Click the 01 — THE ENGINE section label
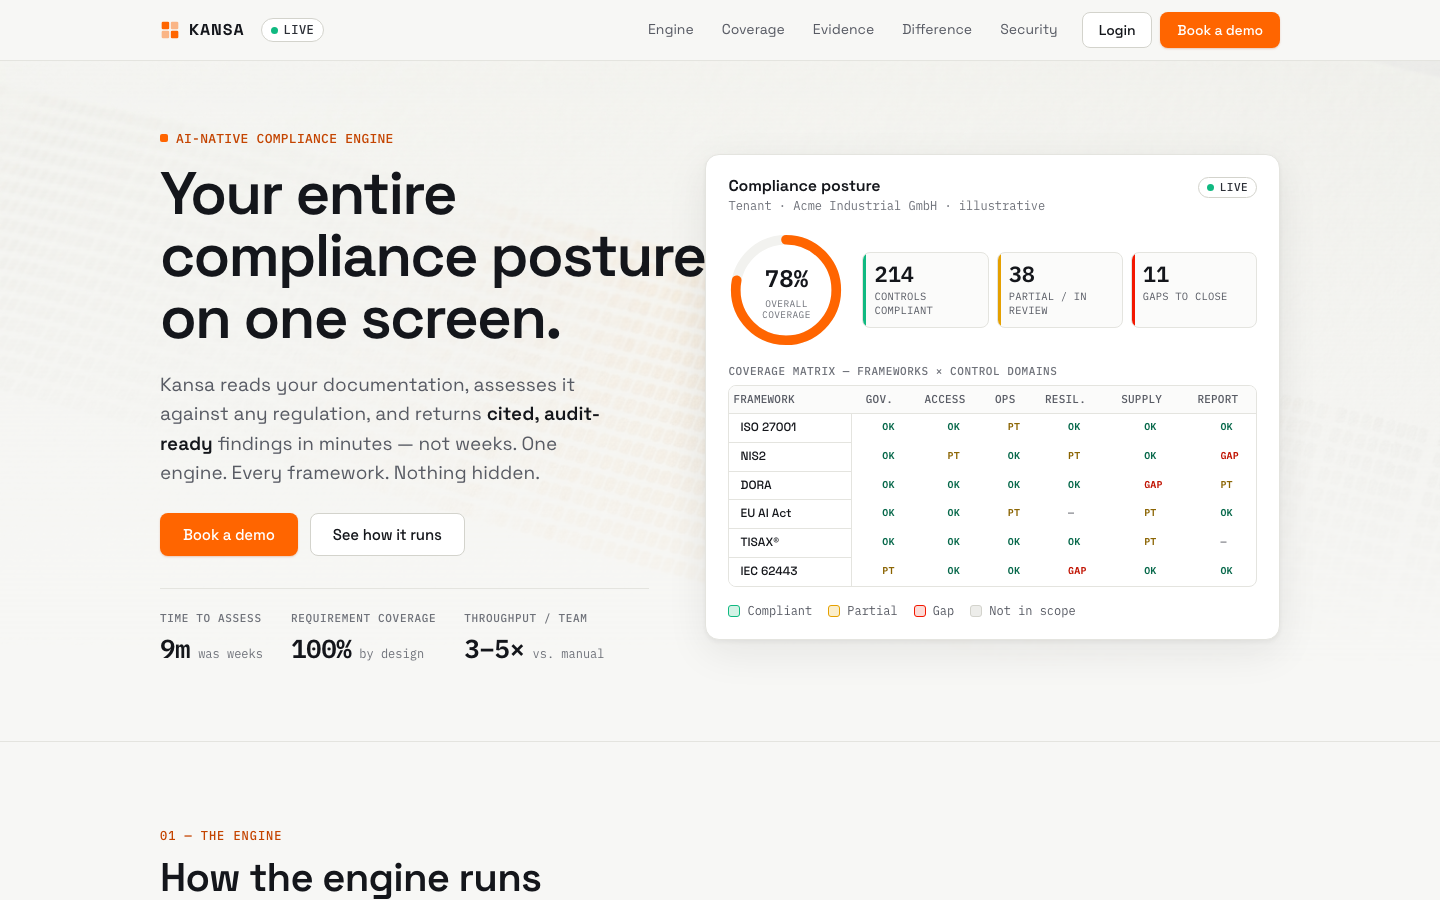The height and width of the screenshot is (900, 1440). pos(221,836)
